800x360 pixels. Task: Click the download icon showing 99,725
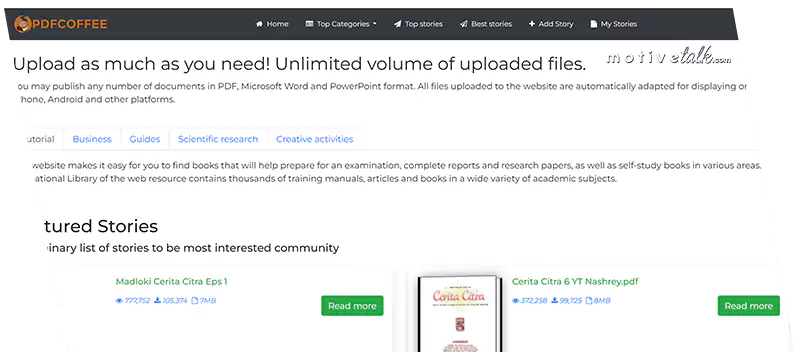point(554,301)
